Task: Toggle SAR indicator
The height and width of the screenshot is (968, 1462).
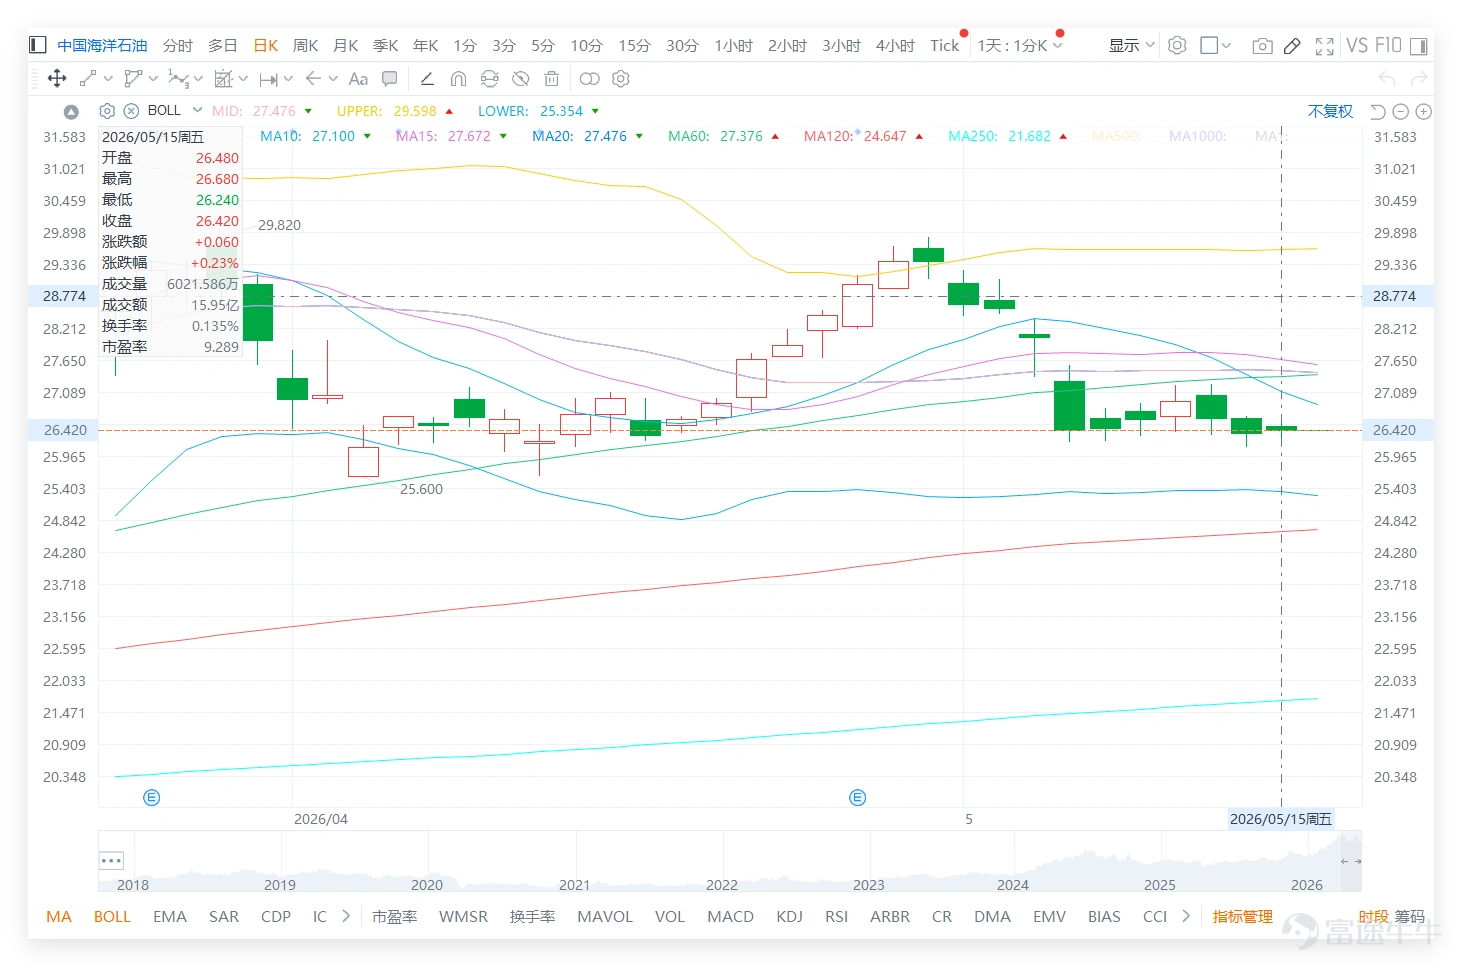Action: tap(224, 916)
